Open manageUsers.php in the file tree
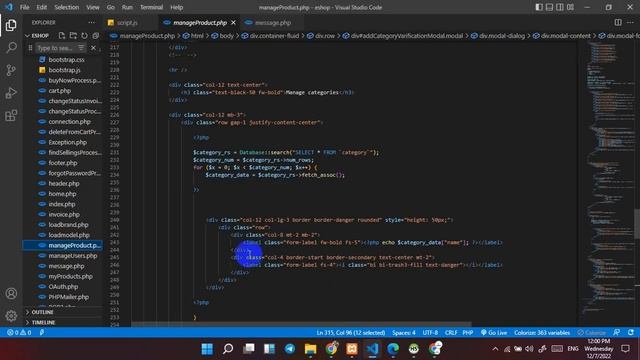The height and width of the screenshot is (360, 640). [73, 256]
